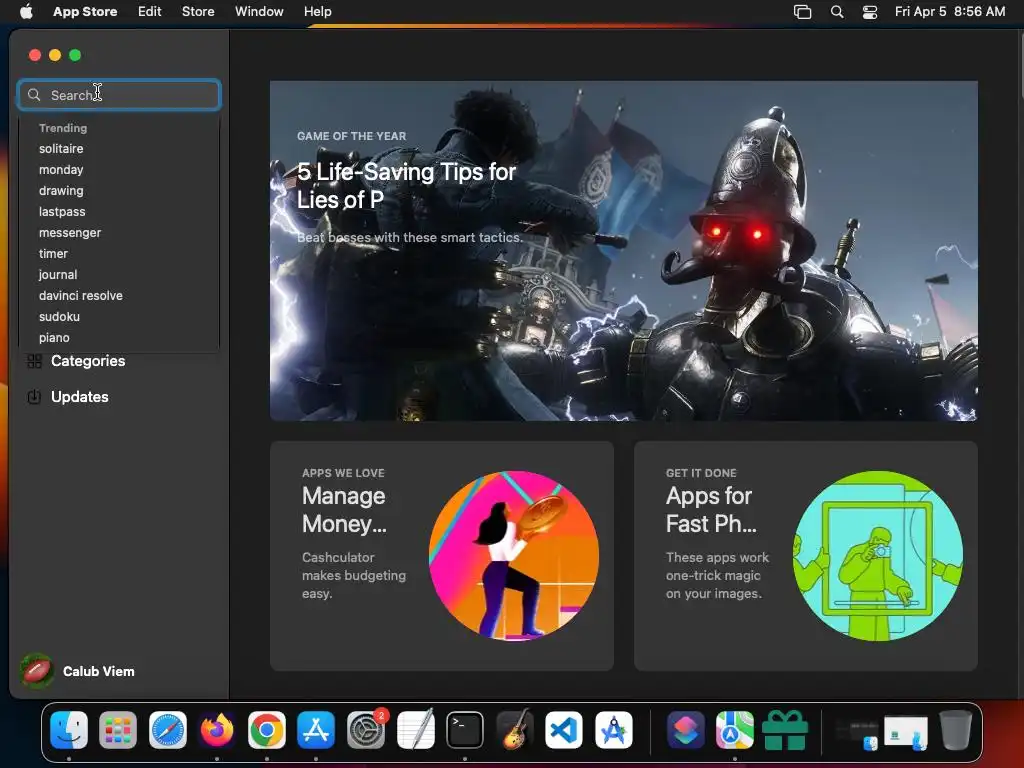
Task: Open System Settings from the Dock
Action: (366, 729)
